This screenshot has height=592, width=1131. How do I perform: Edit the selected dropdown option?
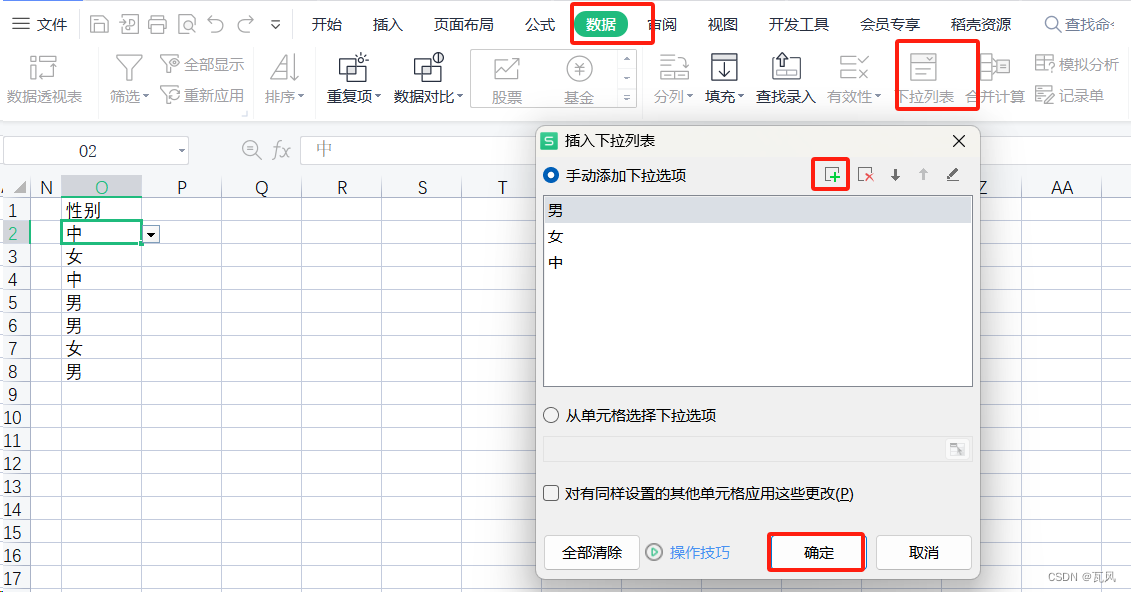point(951,174)
